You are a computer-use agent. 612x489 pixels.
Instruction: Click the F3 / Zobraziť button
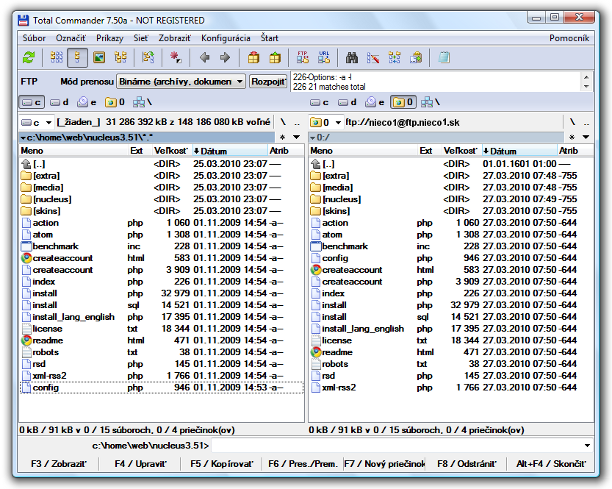click(59, 464)
